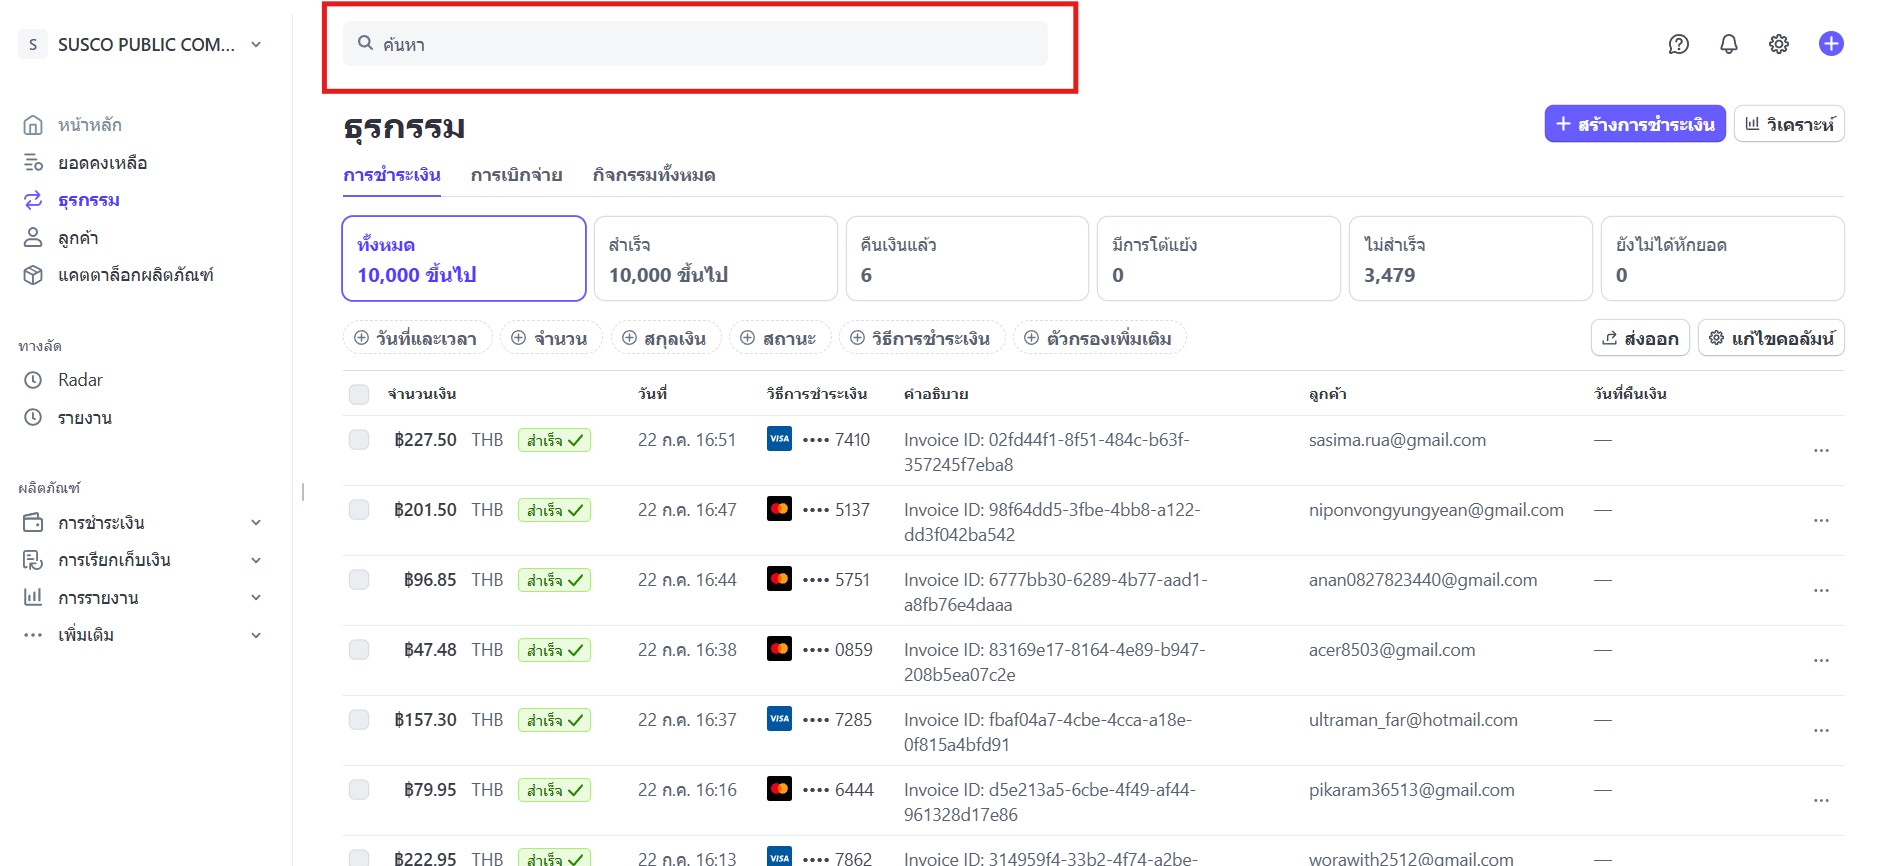Image resolution: width=1886 pixels, height=866 pixels.
Task: Switch to the กิจกรรมทั้งหมด tab
Action: pos(653,175)
